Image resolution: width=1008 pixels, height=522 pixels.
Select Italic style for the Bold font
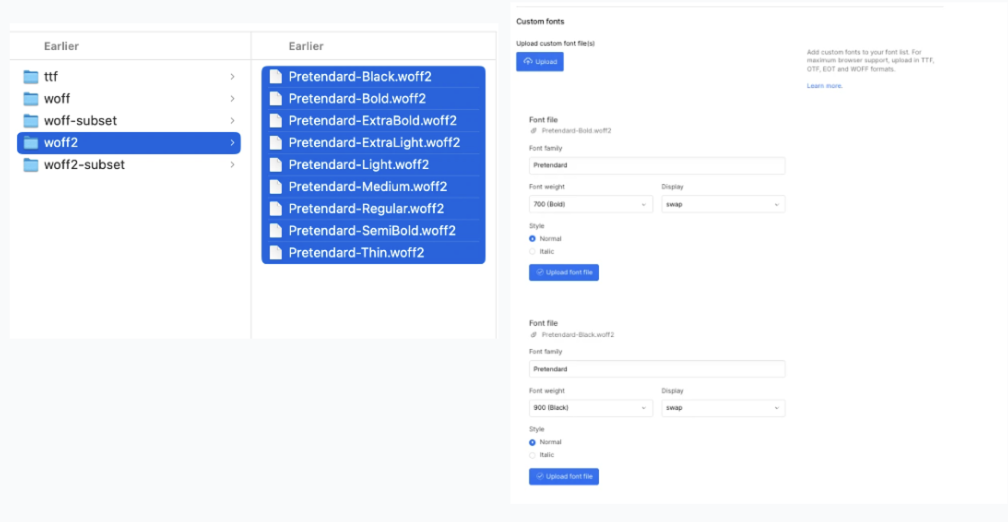(532, 251)
